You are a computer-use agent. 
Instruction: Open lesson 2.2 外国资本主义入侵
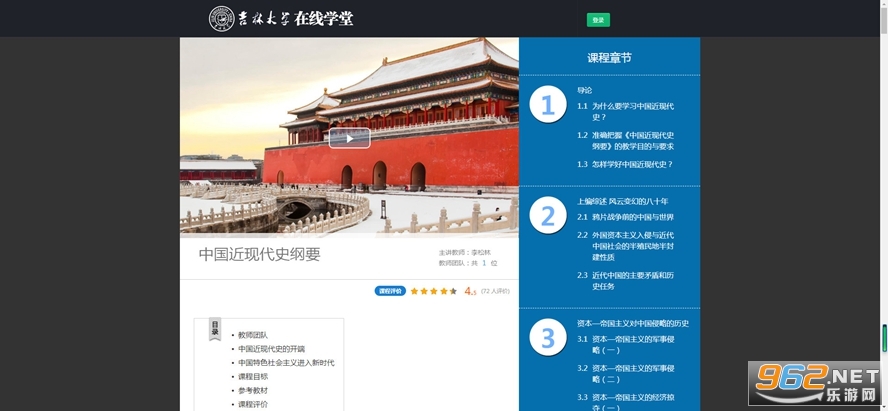626,246
